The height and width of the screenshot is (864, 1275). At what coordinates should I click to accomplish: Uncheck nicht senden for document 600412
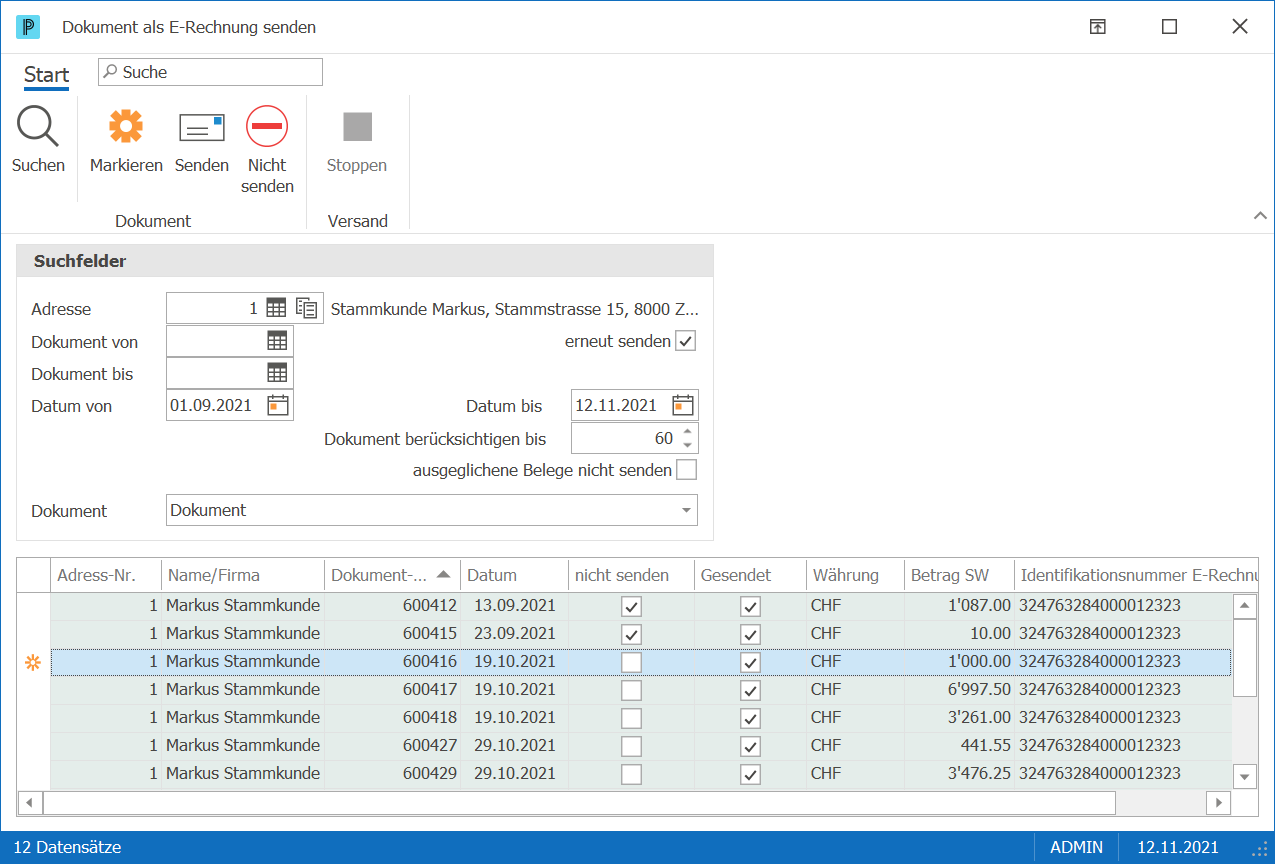tap(631, 606)
